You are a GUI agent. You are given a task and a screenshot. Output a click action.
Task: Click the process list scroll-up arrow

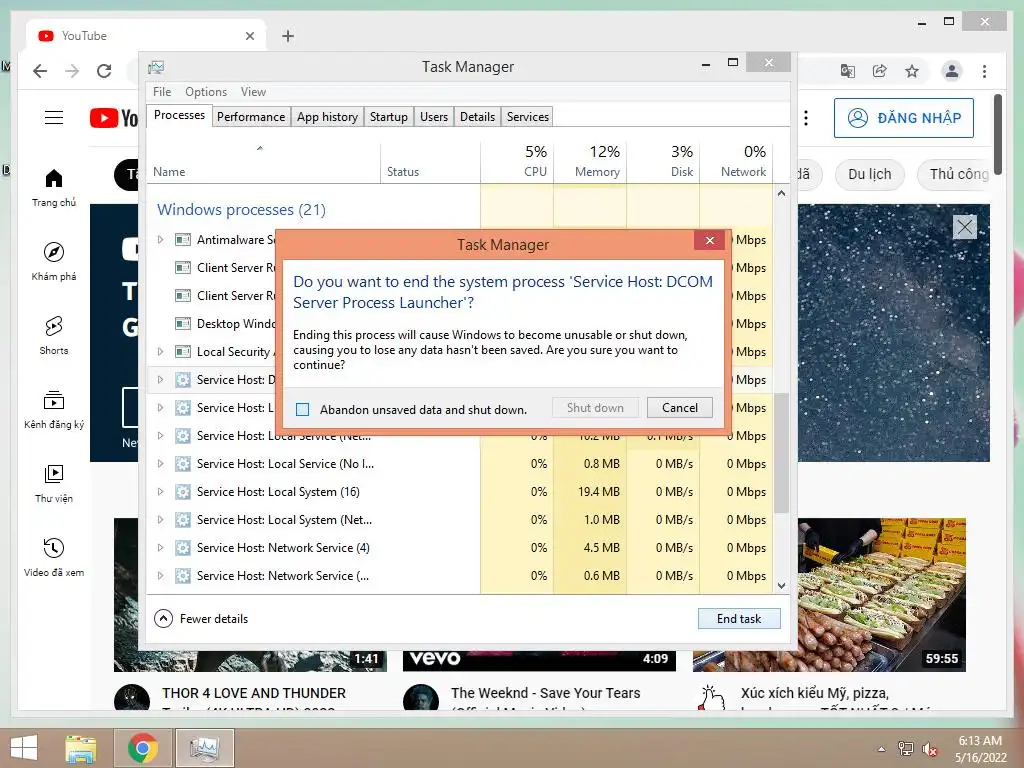pyautogui.click(x=781, y=193)
